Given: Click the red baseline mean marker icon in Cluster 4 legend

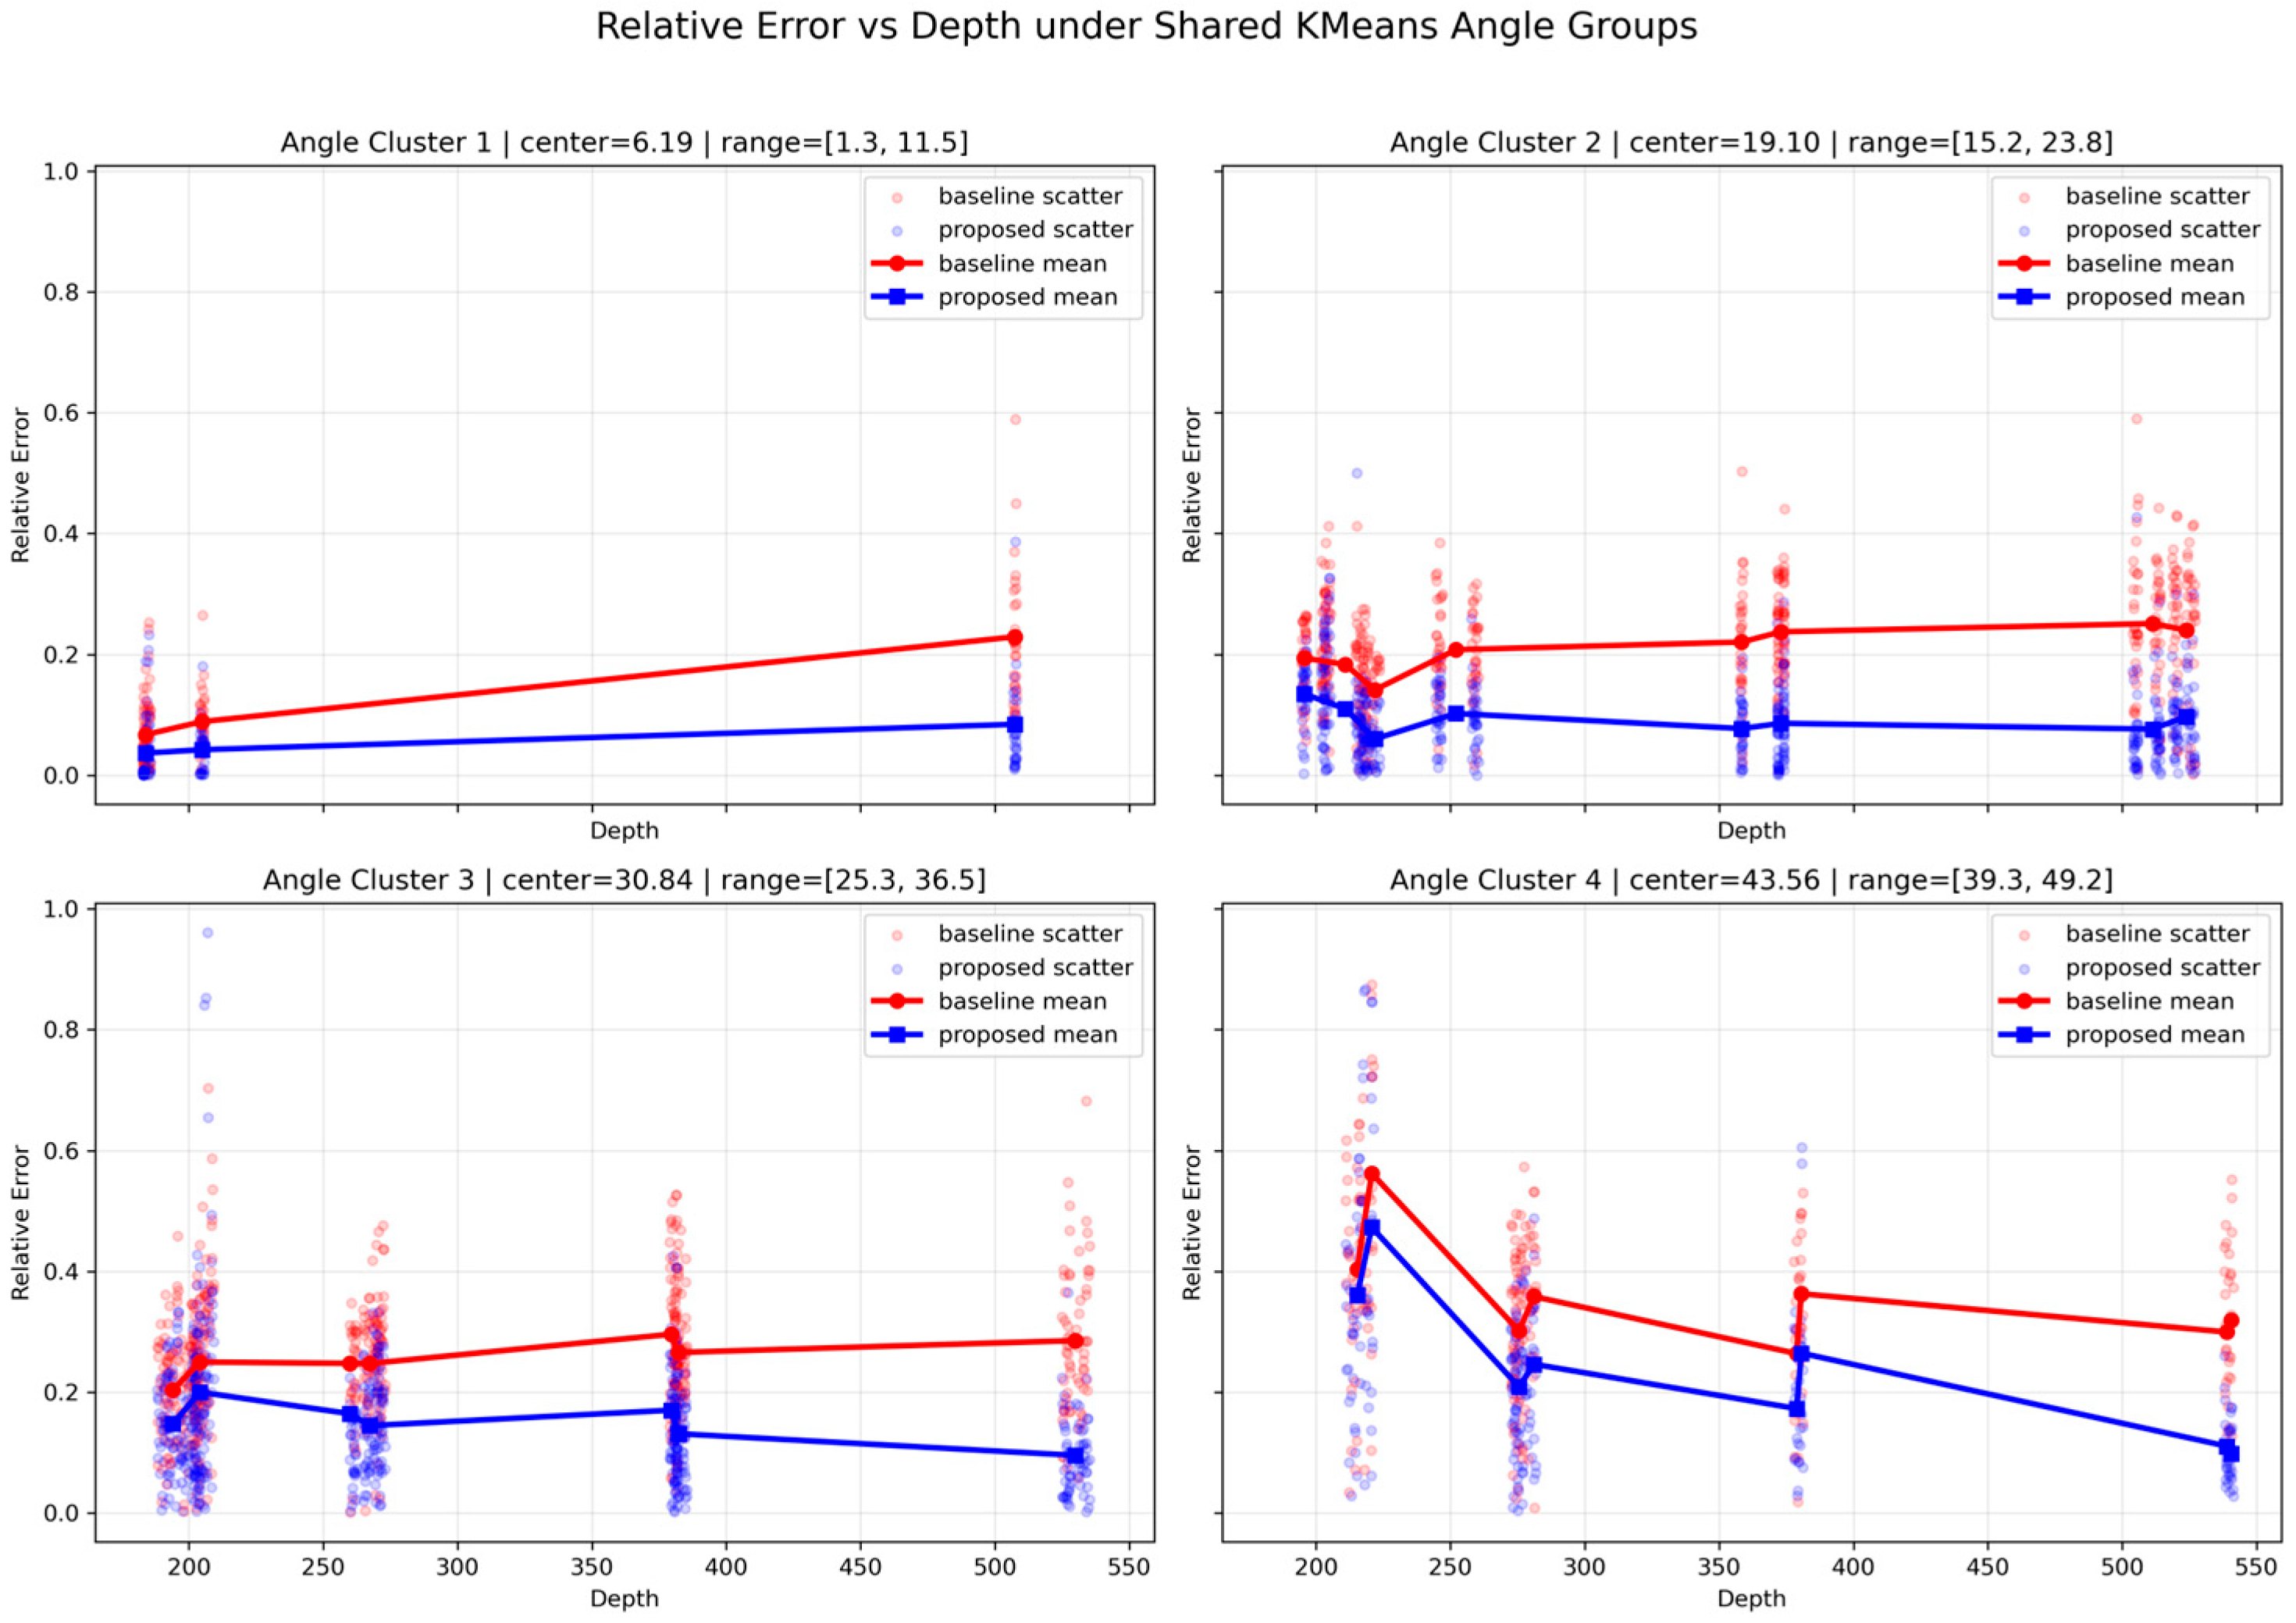Looking at the screenshot, I should 2025,1001.
